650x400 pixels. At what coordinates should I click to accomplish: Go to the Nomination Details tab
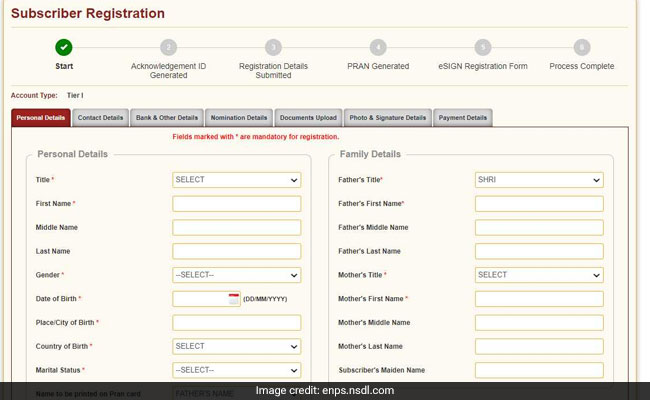click(237, 118)
